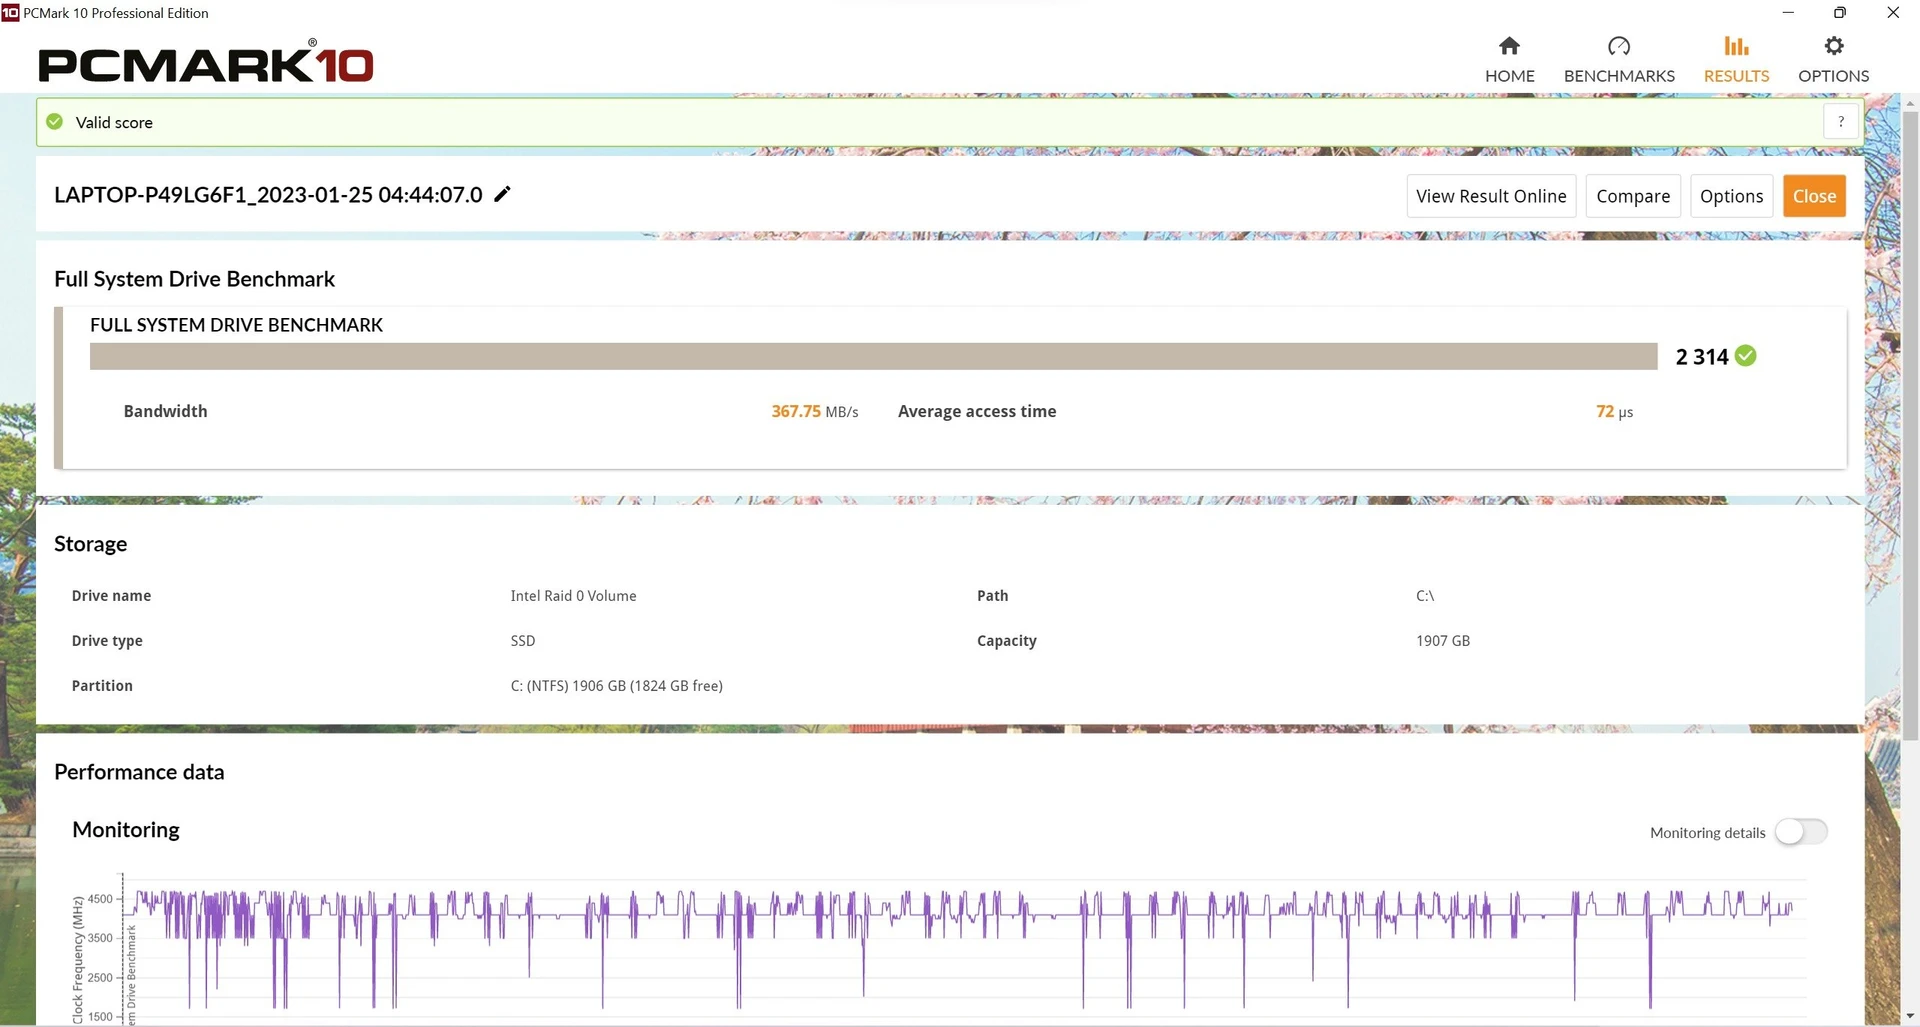Click the capacity value 1907 GB
The height and width of the screenshot is (1027, 1920).
(x=1443, y=641)
